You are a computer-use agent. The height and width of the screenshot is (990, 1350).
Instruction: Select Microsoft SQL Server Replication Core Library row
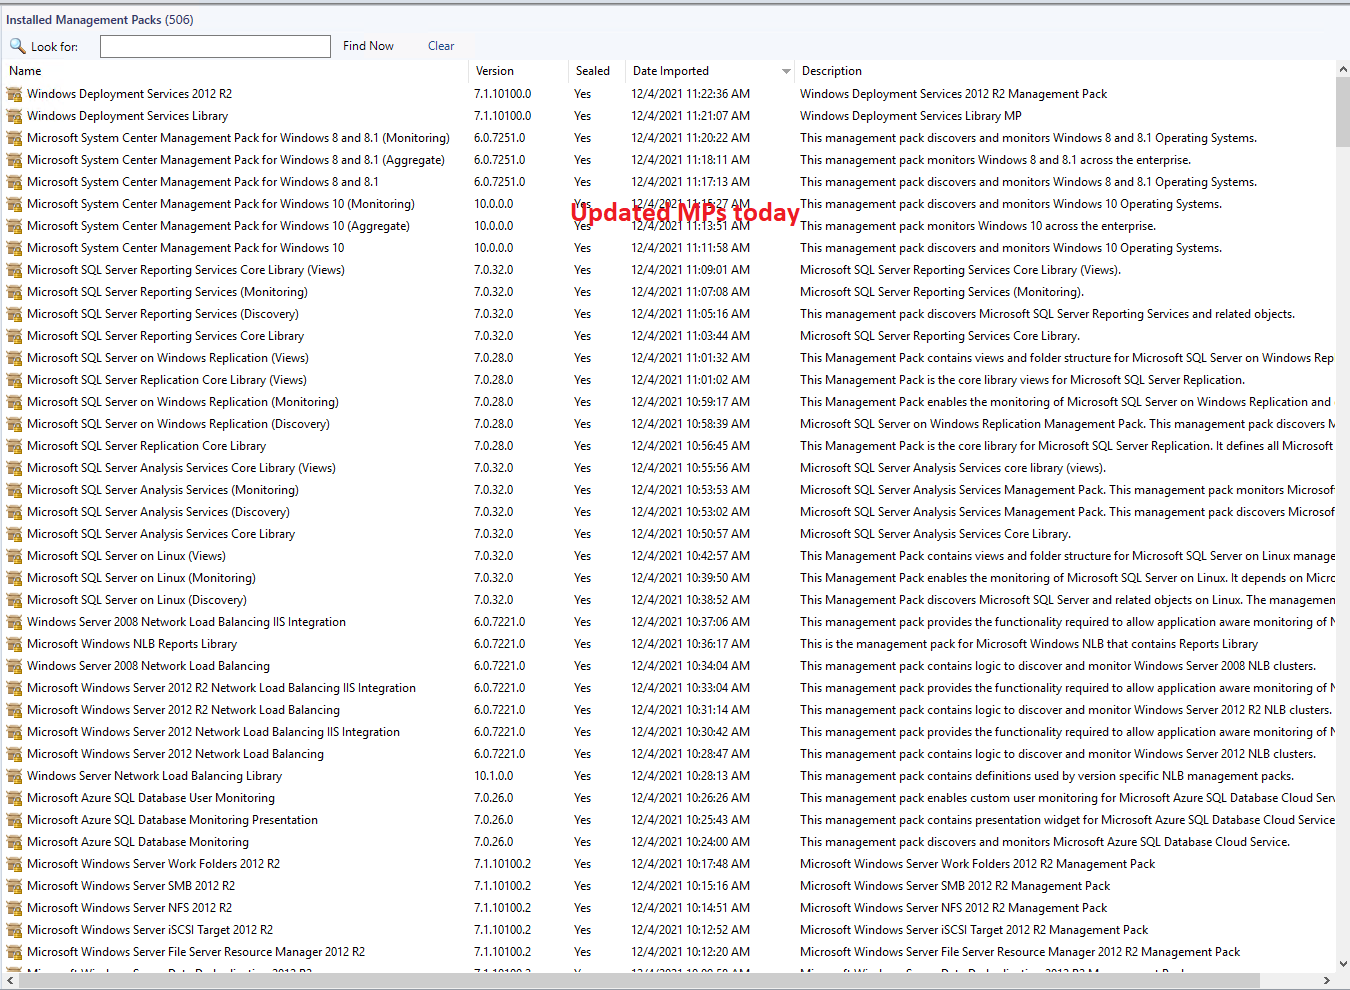(x=670, y=446)
